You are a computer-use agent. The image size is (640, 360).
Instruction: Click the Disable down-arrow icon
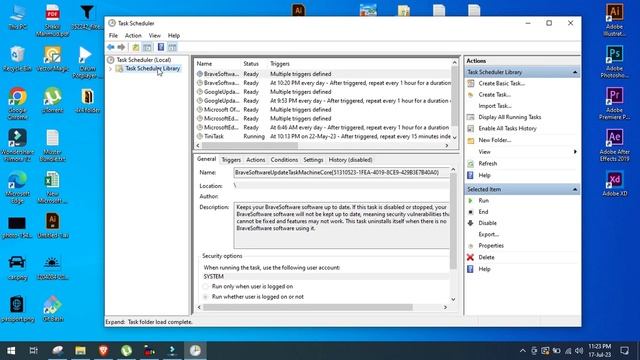pos(470,223)
